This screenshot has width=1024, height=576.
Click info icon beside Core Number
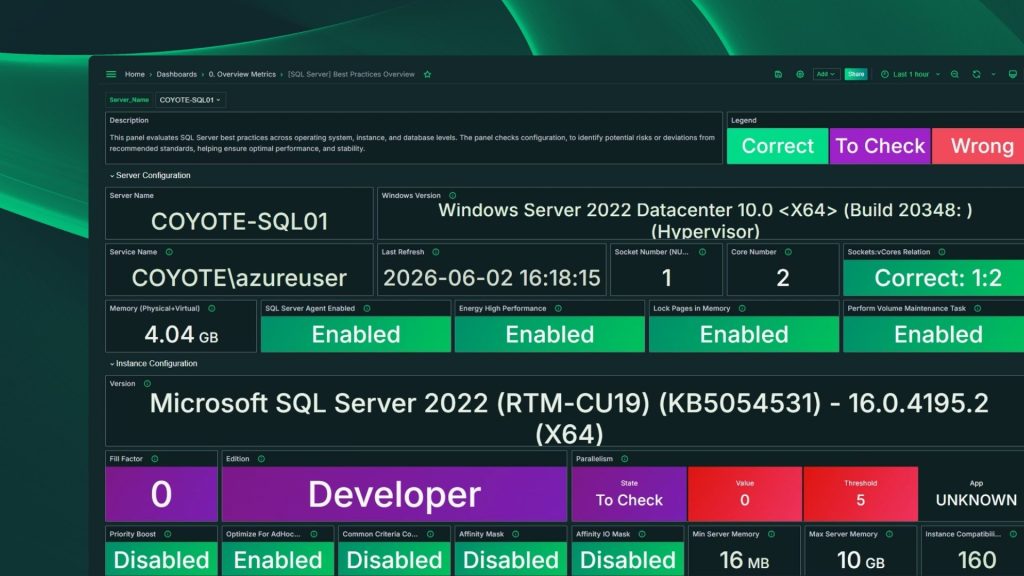click(788, 252)
